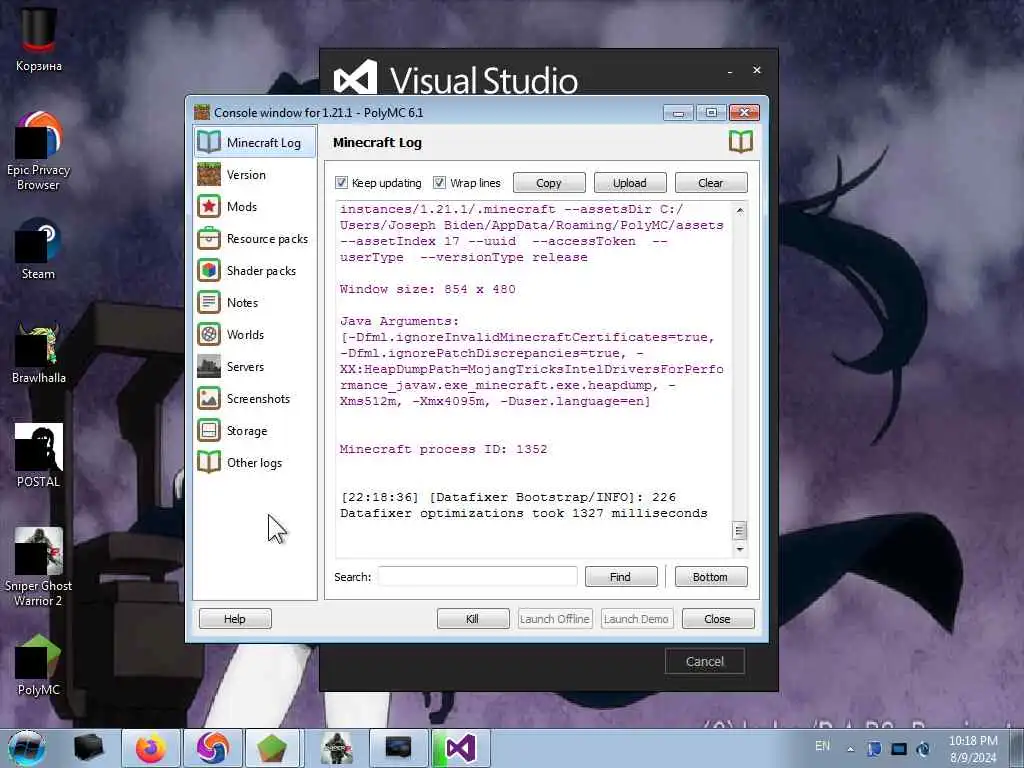The image size is (1024, 768).
Task: Open Epic Privacy Browser desktop shortcut
Action: (39, 152)
